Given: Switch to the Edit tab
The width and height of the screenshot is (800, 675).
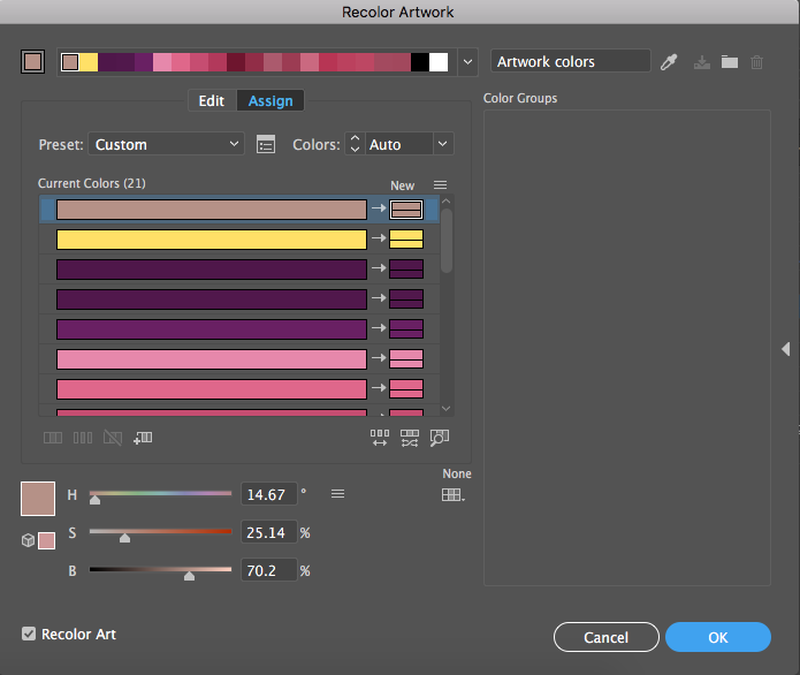Looking at the screenshot, I should (x=211, y=101).
